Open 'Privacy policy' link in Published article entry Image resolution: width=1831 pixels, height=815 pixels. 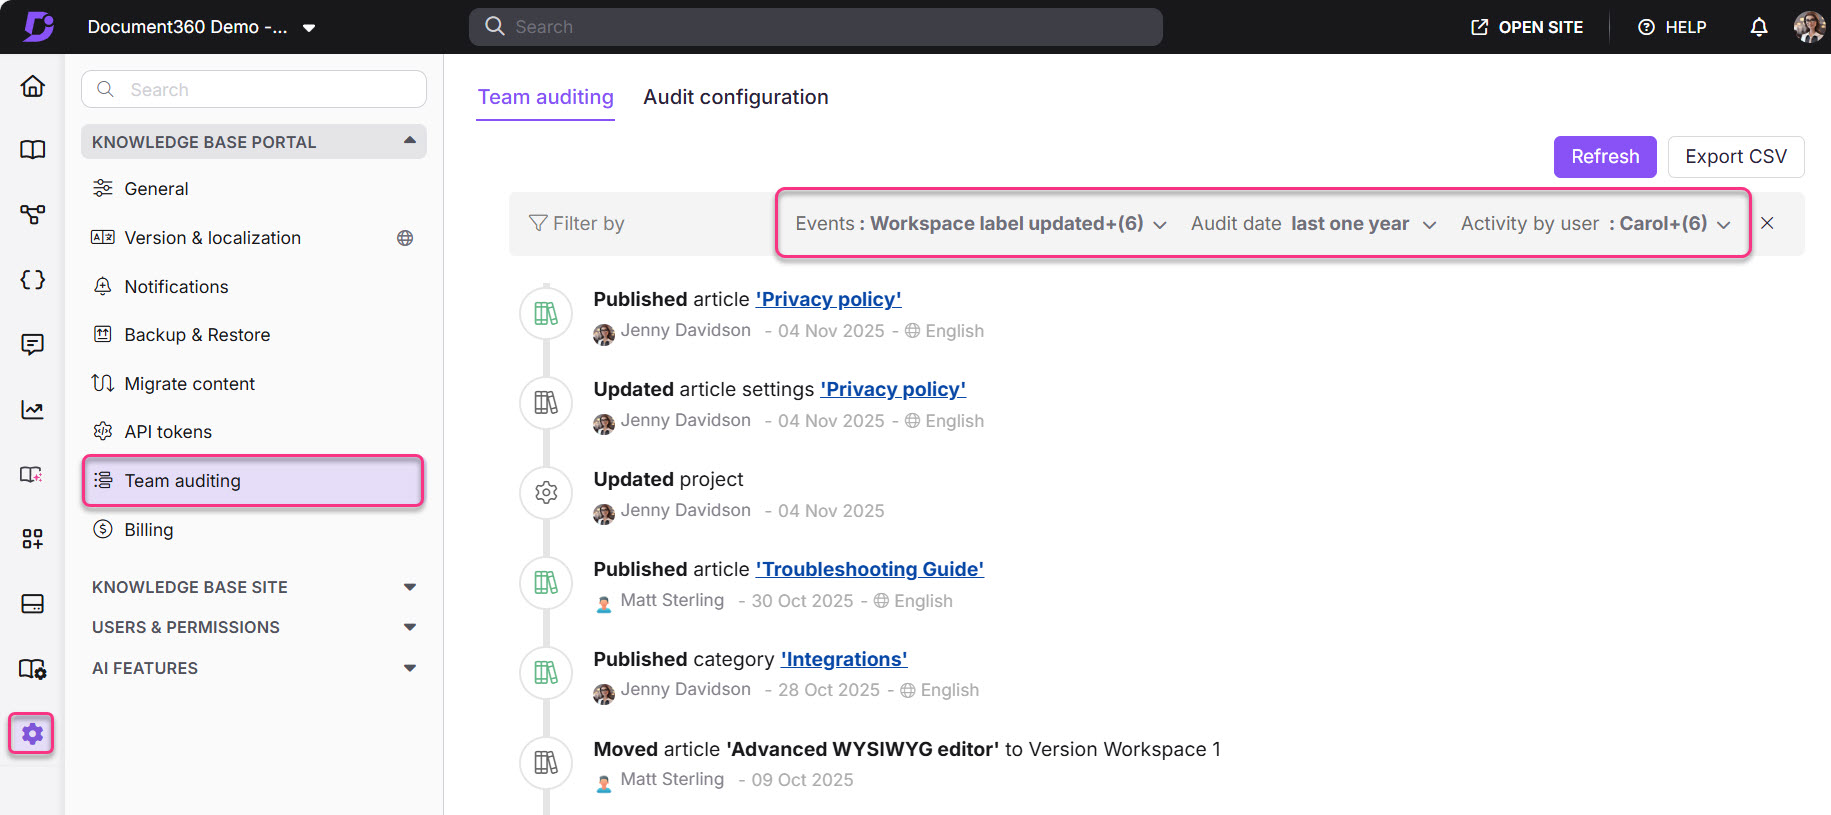pos(828,299)
